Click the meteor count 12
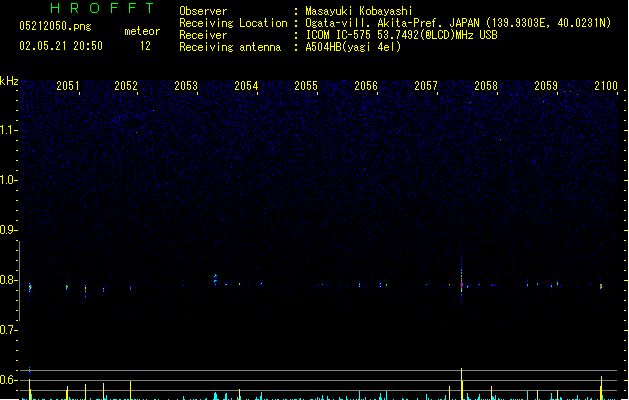 (145, 46)
